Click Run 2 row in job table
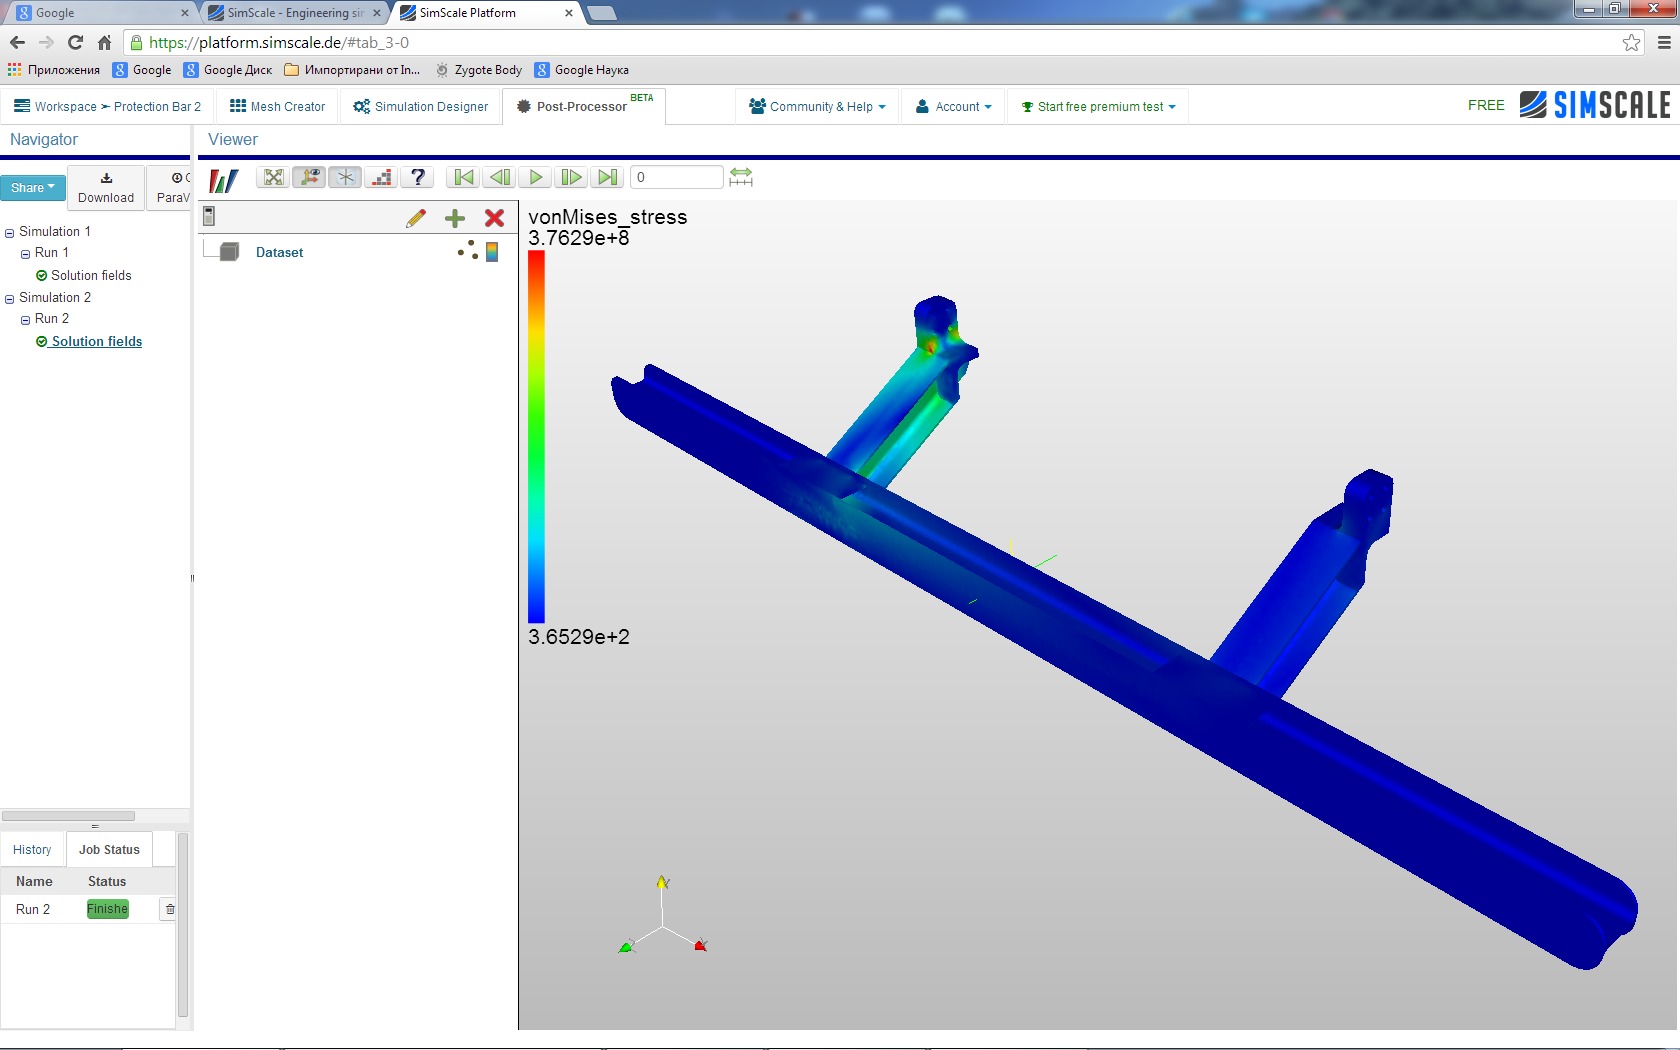The height and width of the screenshot is (1050, 1680). 88,909
